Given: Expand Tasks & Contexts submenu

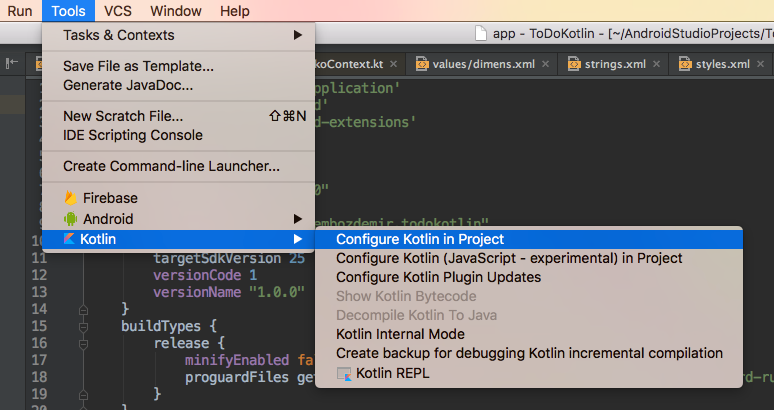Looking at the screenshot, I should point(179,35).
